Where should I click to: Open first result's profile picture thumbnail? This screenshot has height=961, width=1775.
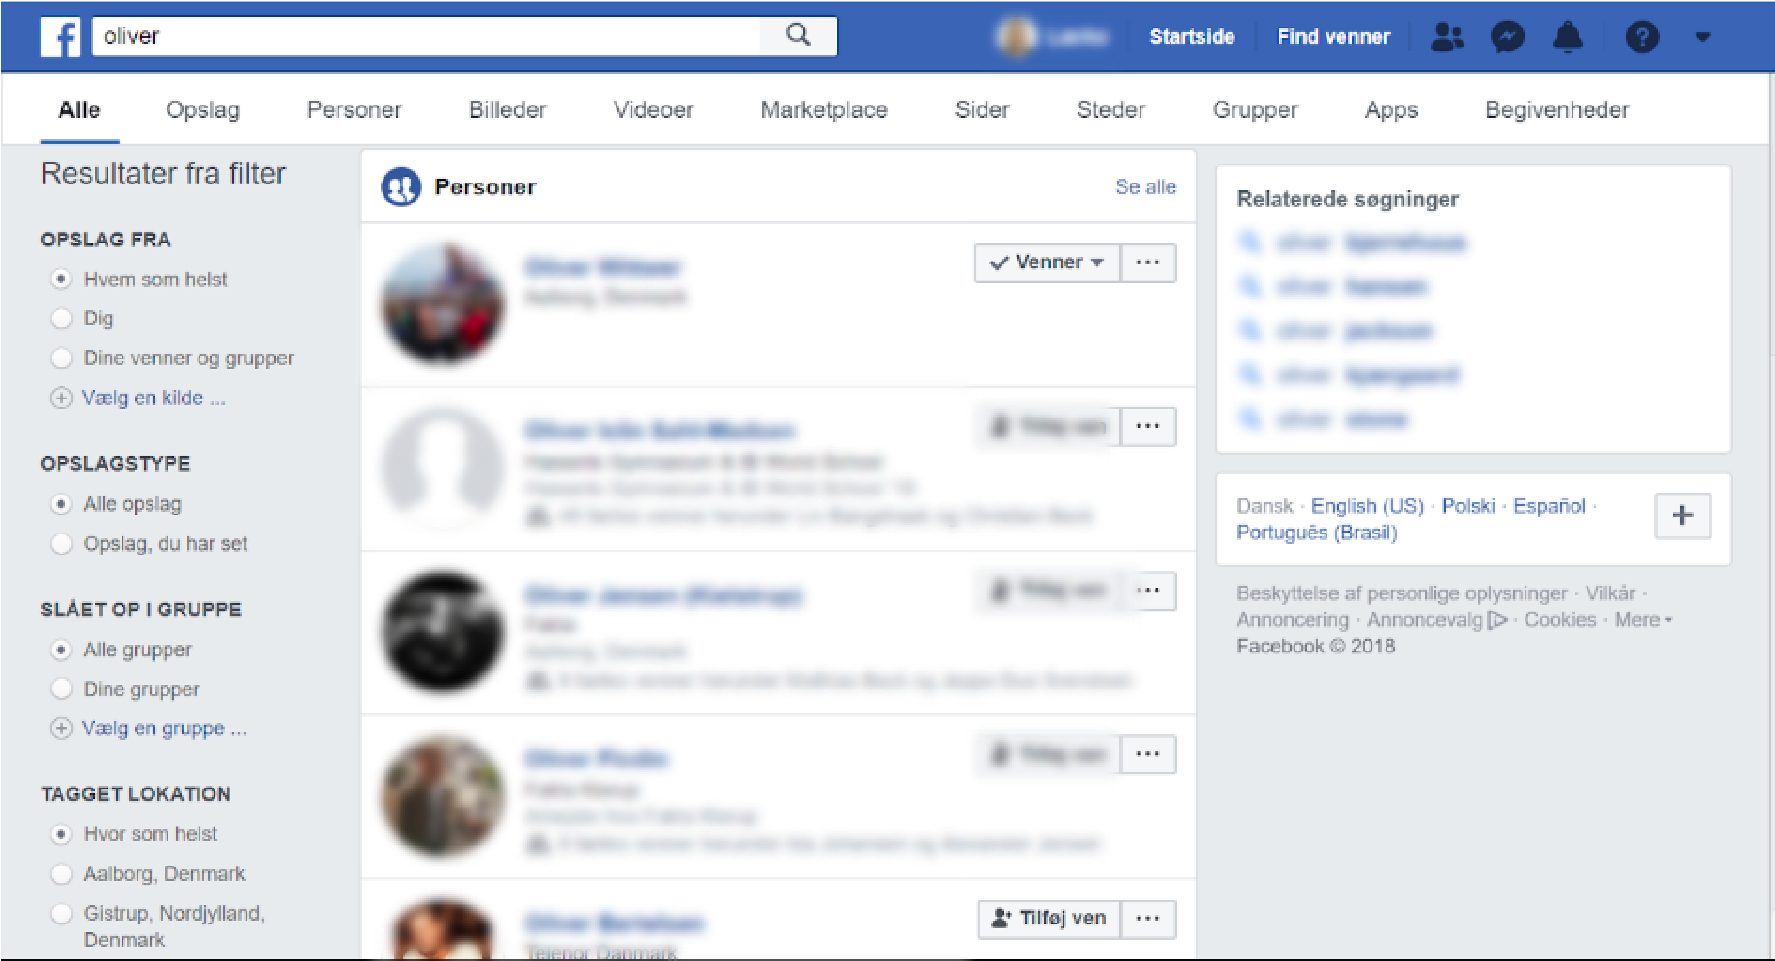pos(443,304)
